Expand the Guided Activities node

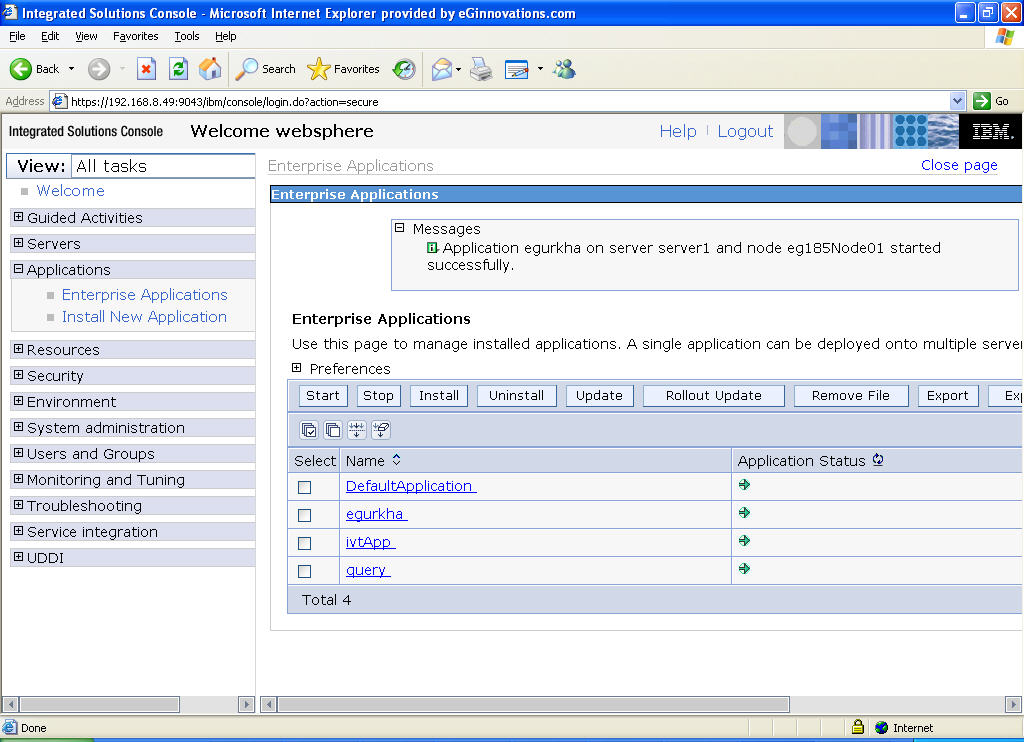tap(18, 217)
